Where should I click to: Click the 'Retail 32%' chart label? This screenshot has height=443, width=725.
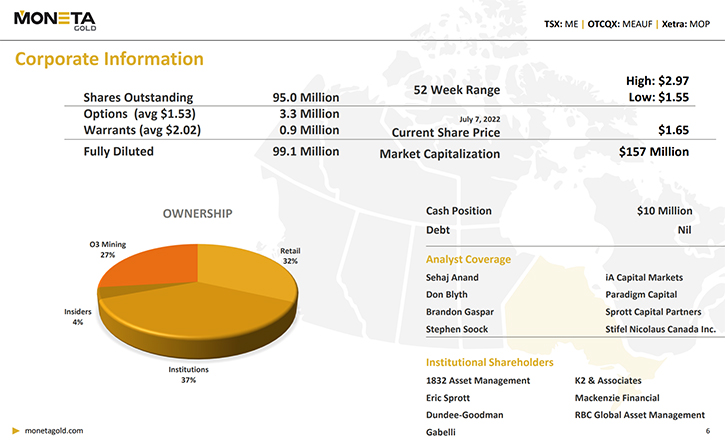point(290,256)
